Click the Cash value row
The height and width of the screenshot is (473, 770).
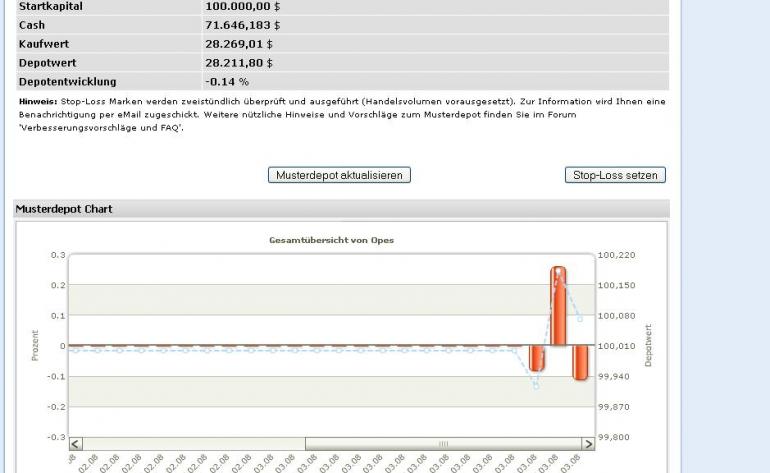point(342,25)
